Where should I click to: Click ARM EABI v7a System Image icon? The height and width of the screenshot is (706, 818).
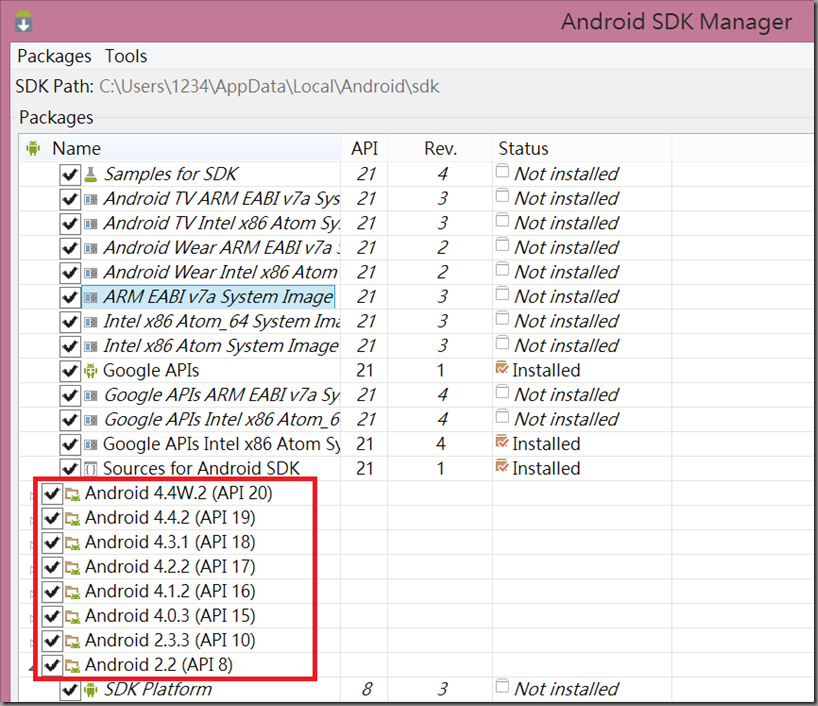91,297
